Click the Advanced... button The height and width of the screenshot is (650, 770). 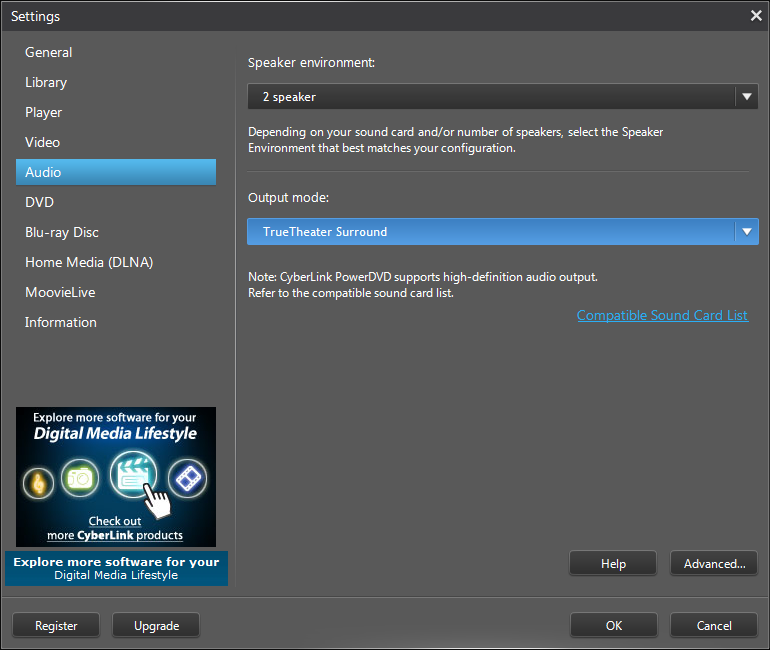[x=714, y=564]
